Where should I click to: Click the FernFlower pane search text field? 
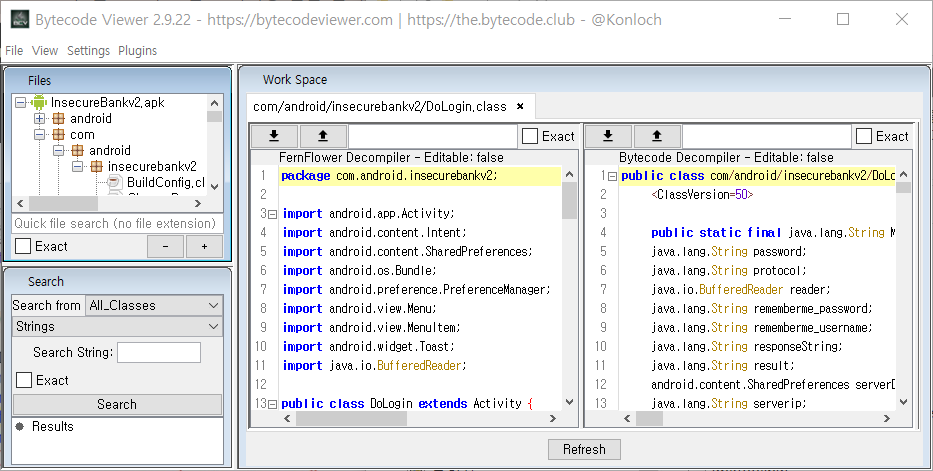[433, 136]
